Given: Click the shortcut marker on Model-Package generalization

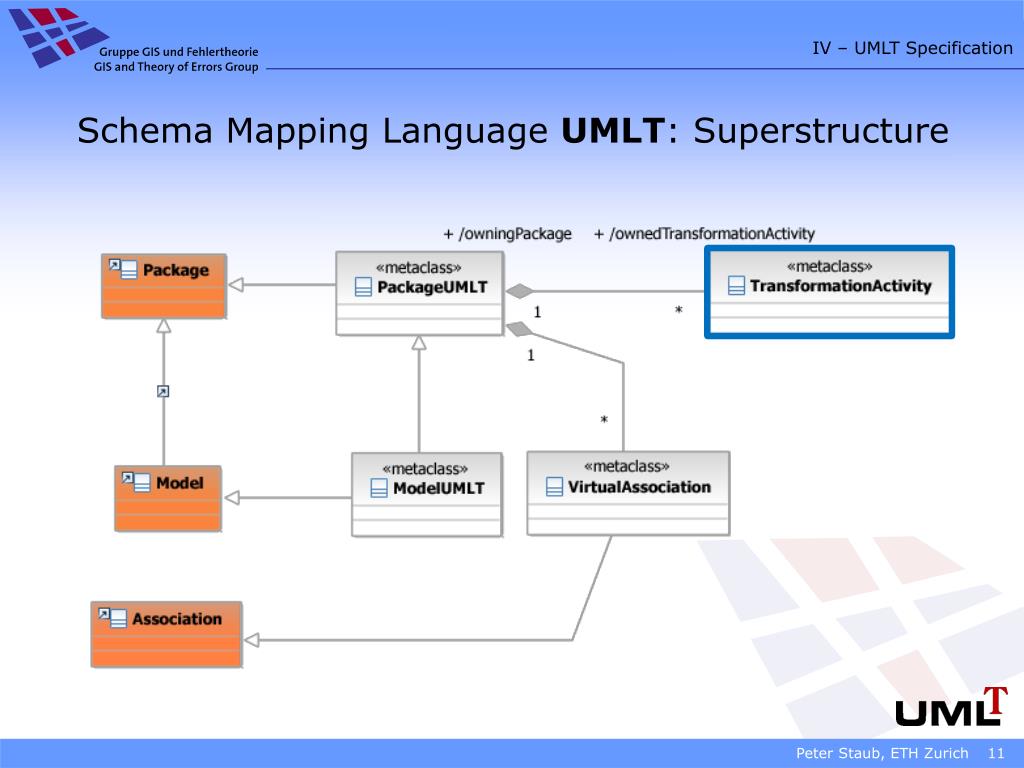Looking at the screenshot, I should [163, 391].
